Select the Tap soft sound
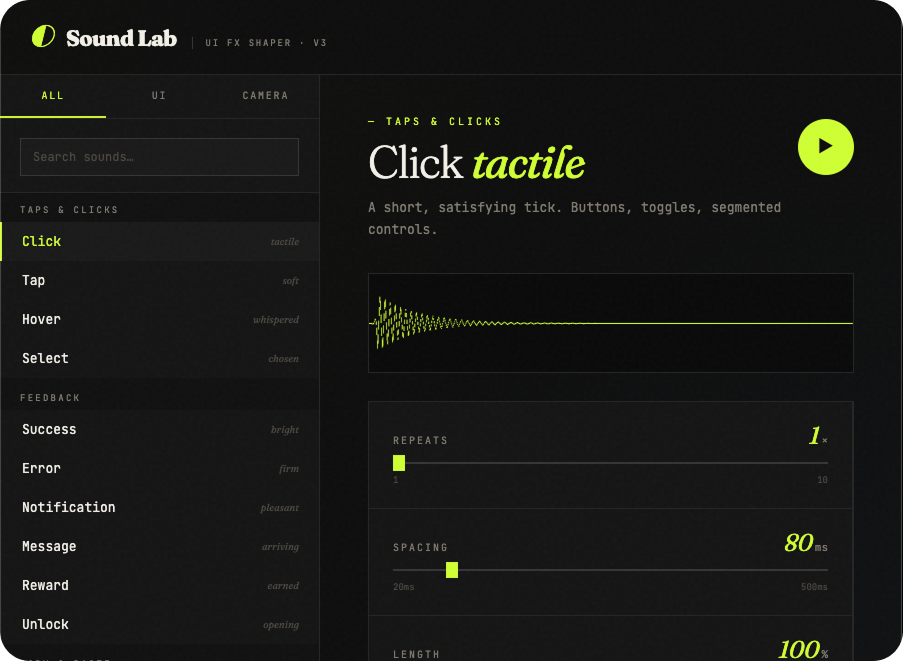 [x=160, y=280]
